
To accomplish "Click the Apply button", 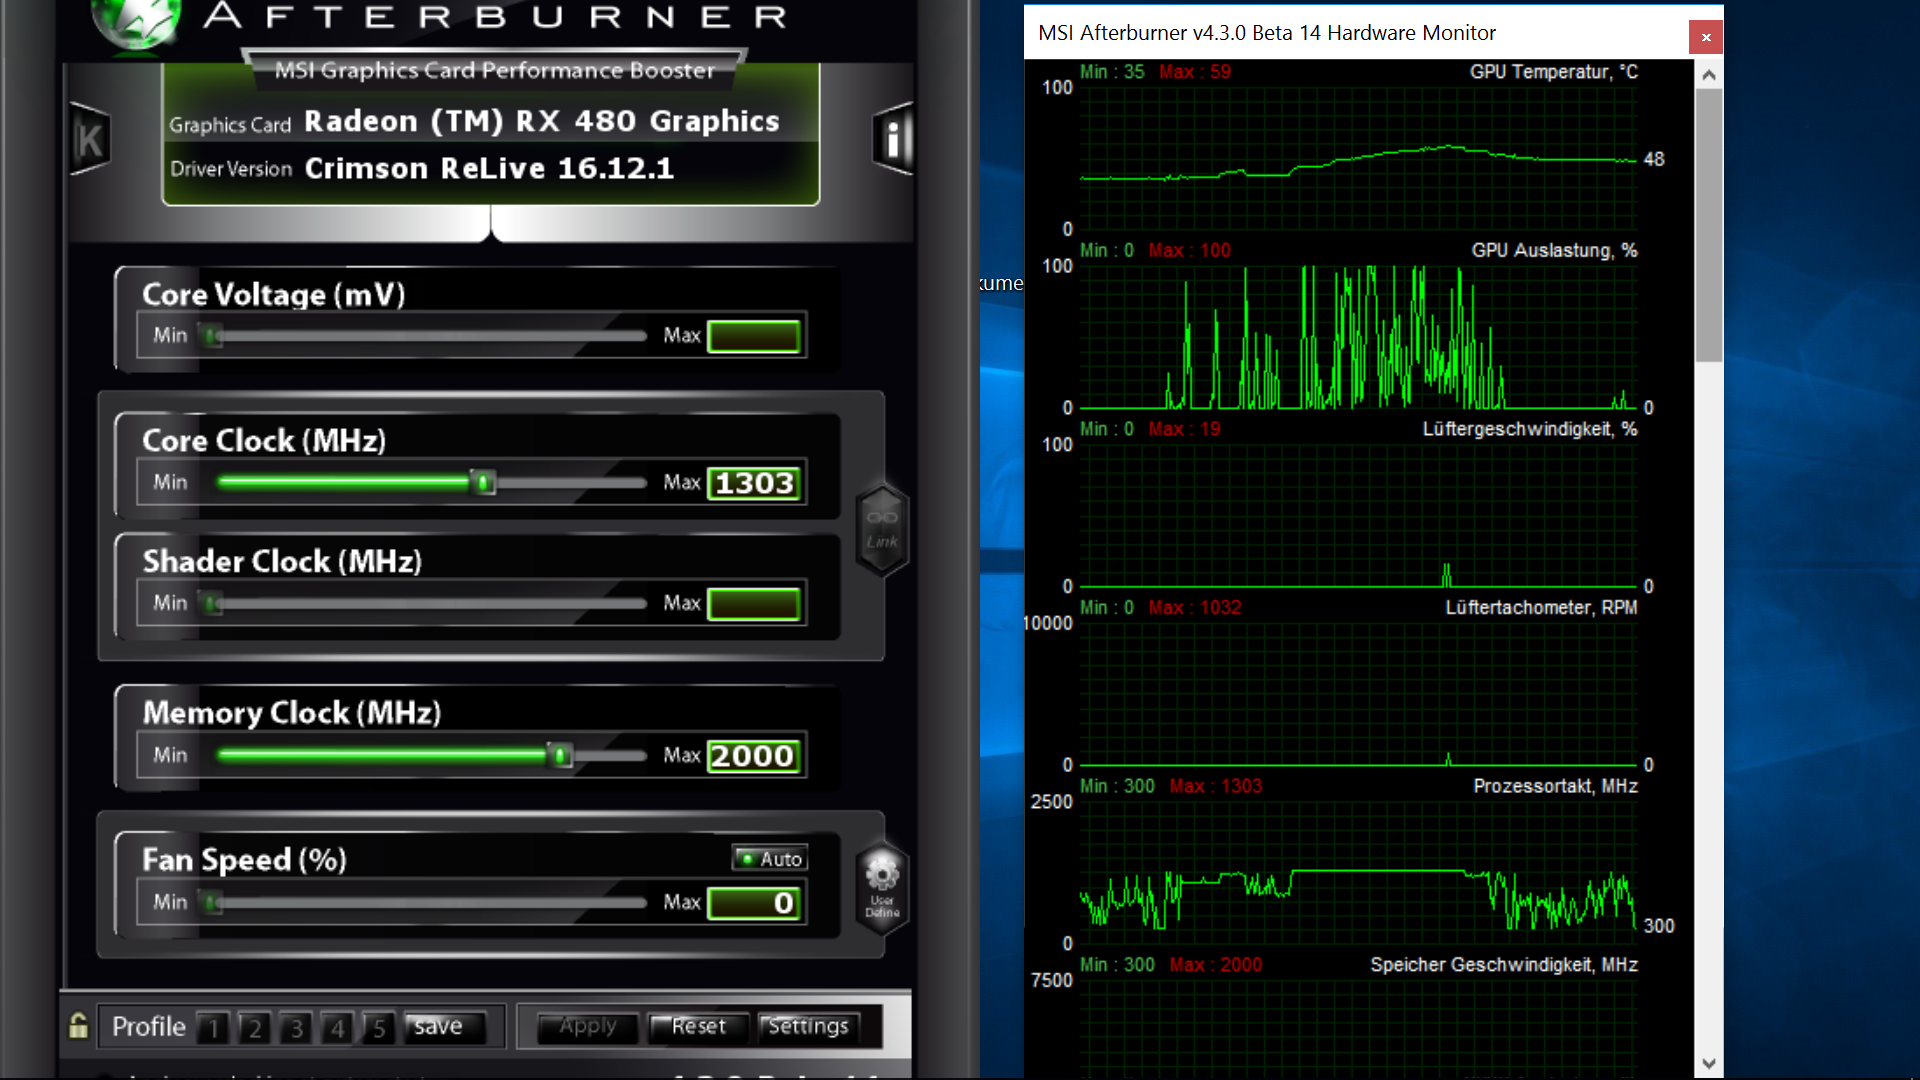I will click(x=588, y=1027).
